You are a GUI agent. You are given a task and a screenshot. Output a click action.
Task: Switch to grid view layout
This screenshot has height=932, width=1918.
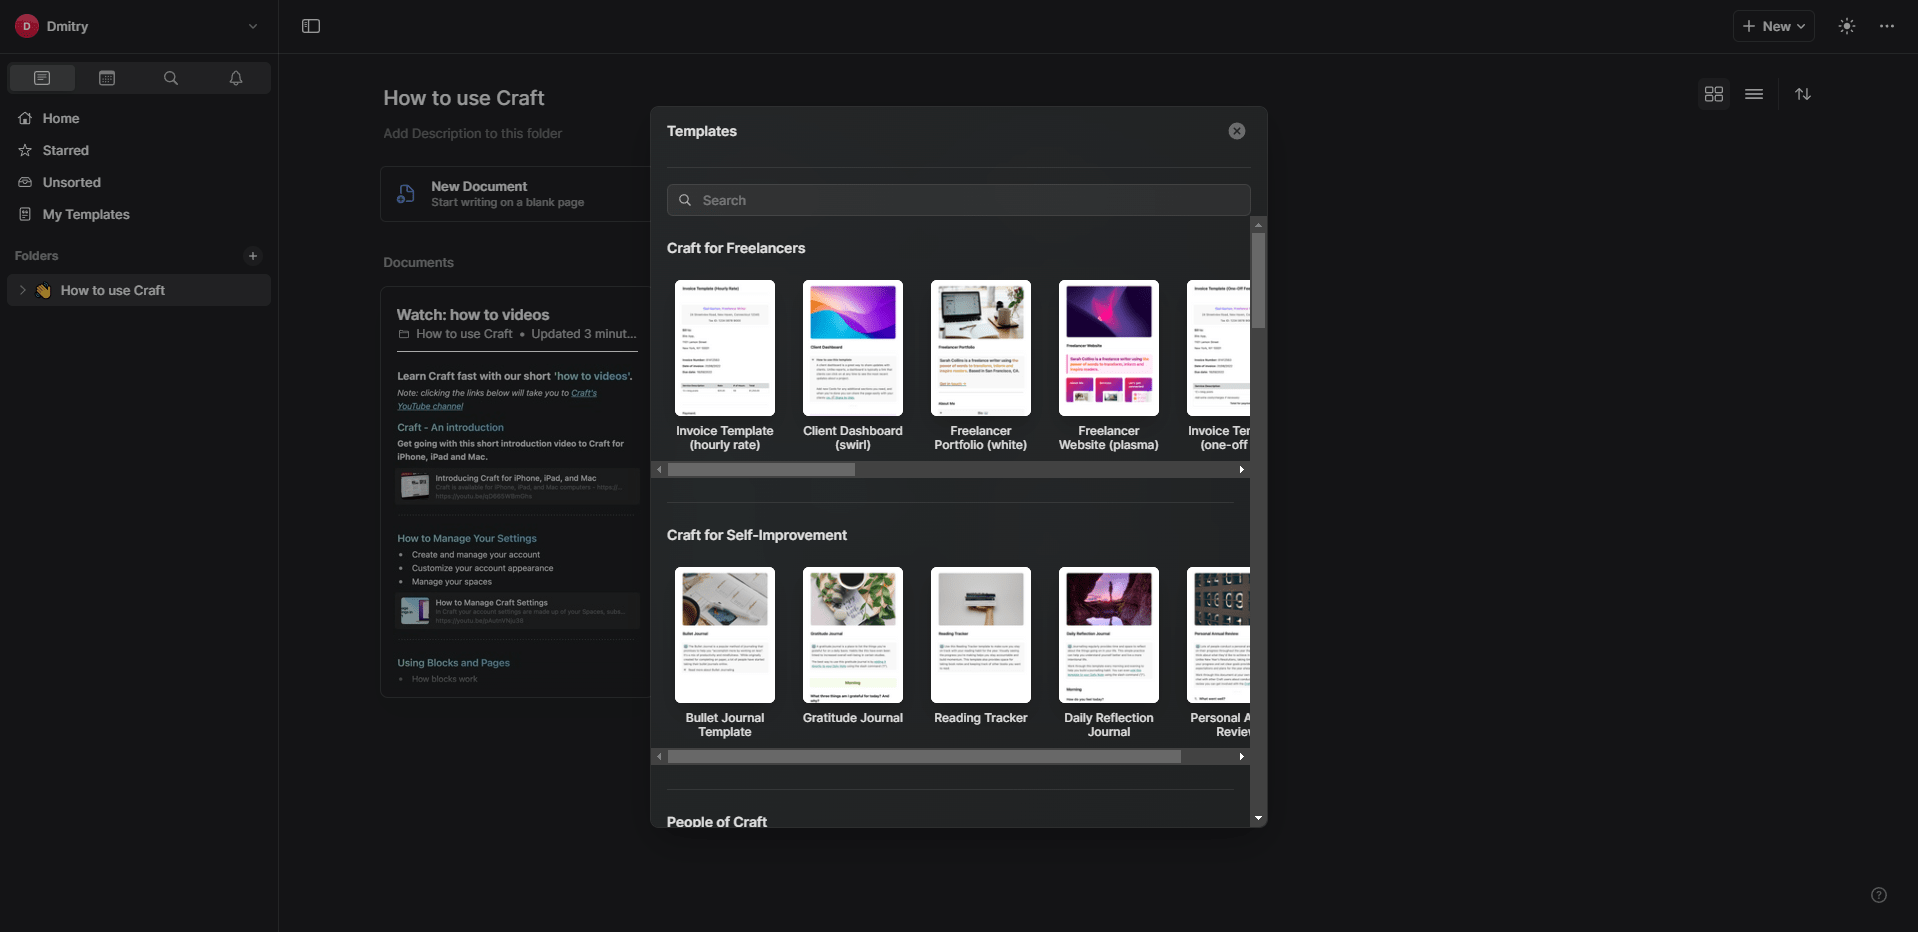coord(1714,94)
